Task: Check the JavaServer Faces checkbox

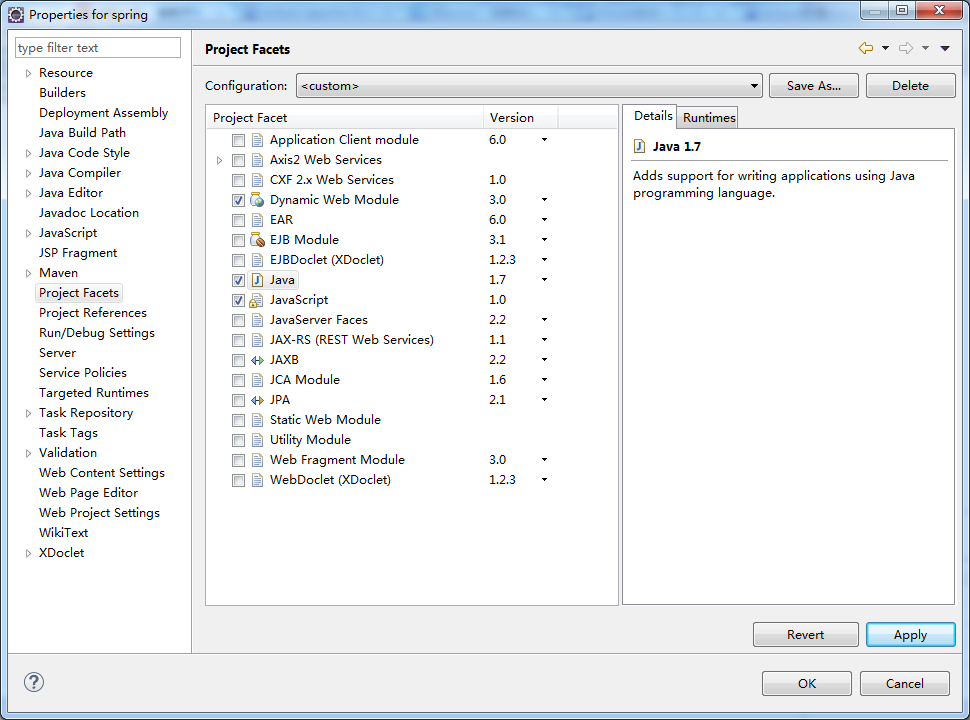Action: [238, 320]
